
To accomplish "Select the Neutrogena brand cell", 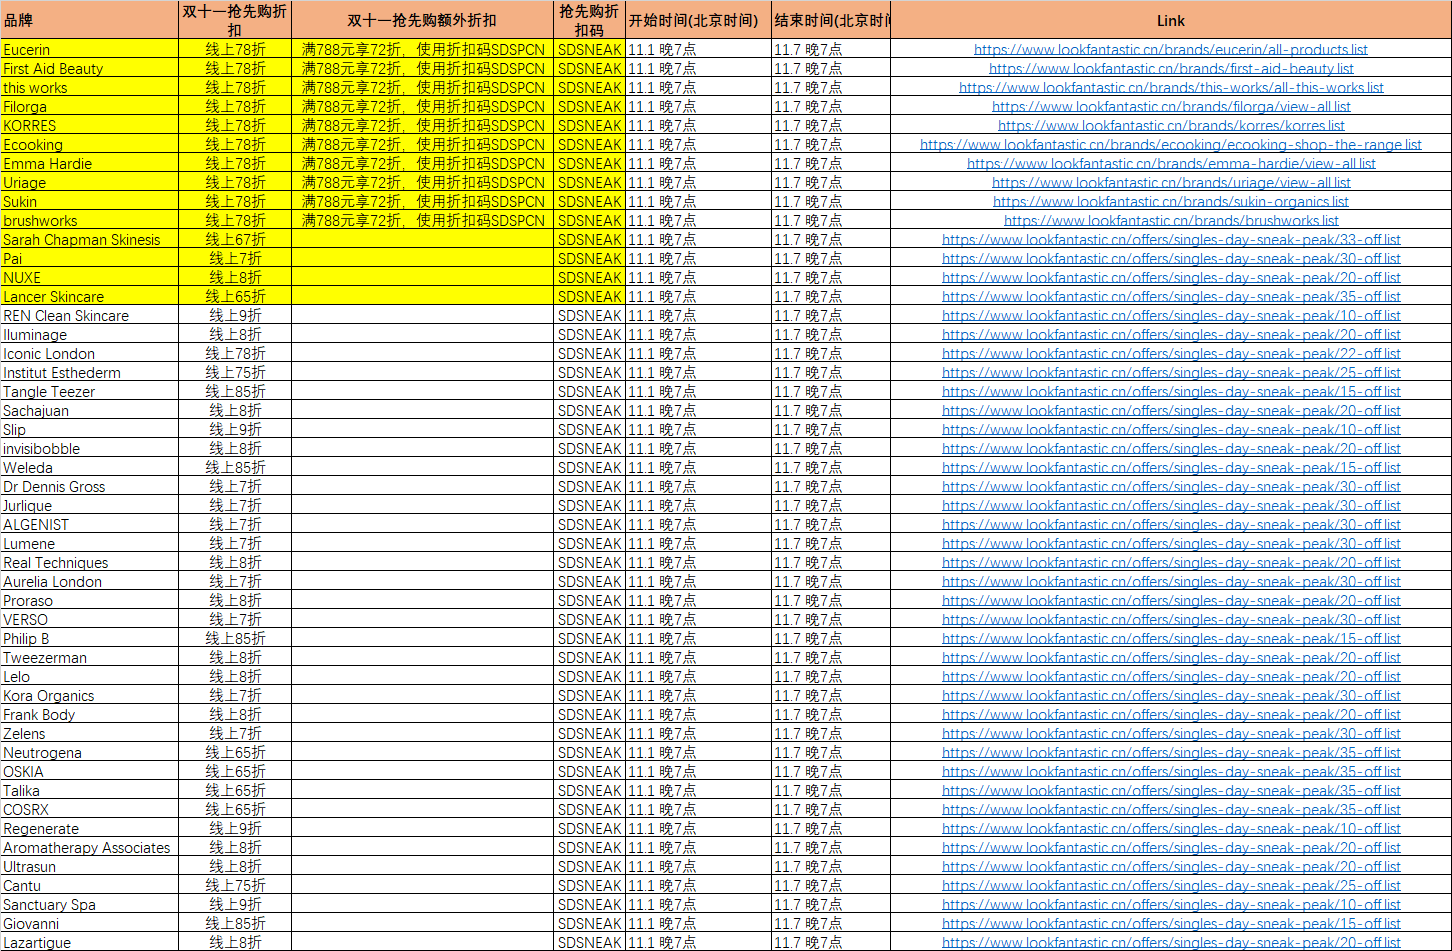I will (x=90, y=752).
